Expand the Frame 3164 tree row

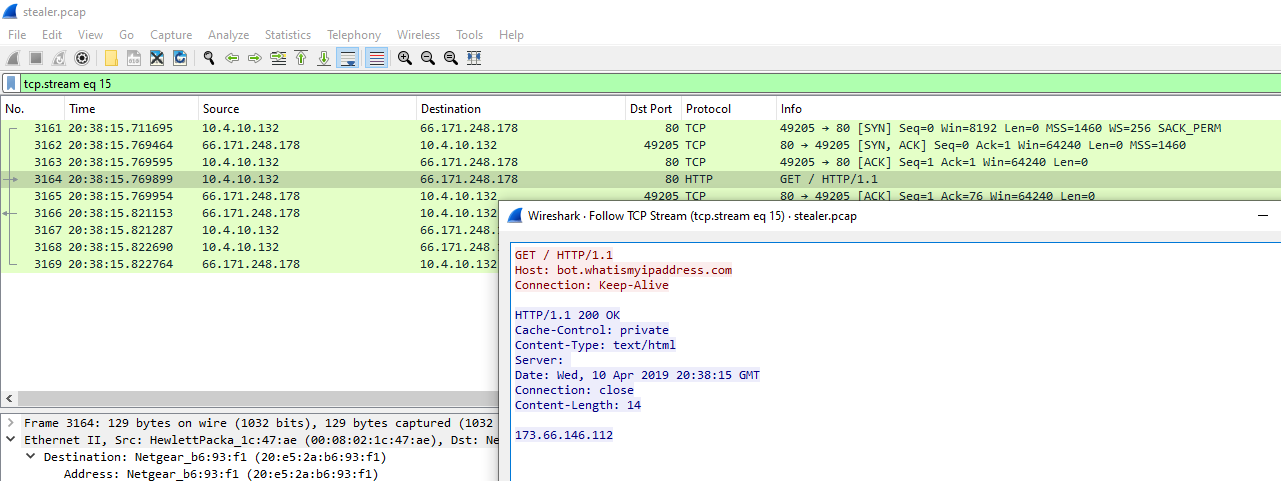tap(11, 423)
